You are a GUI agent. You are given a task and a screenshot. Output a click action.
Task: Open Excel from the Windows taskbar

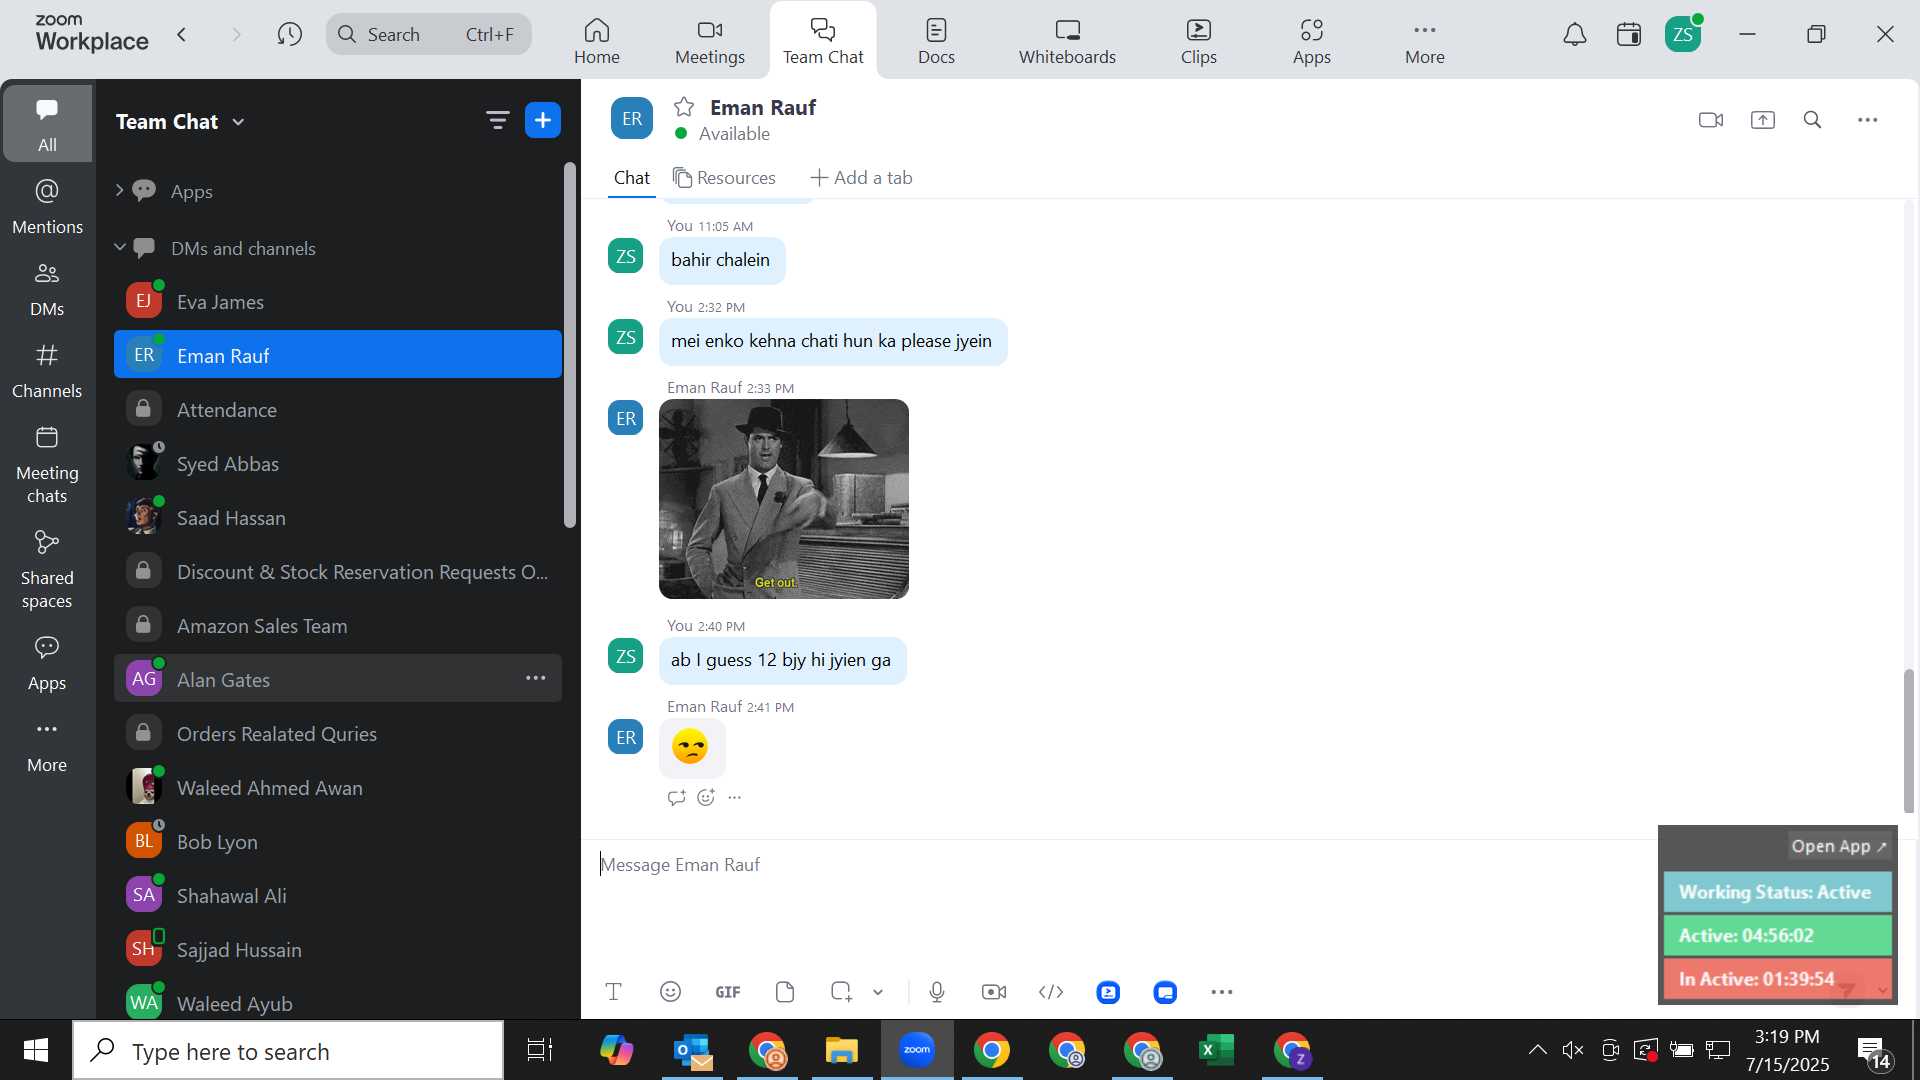click(1216, 1051)
